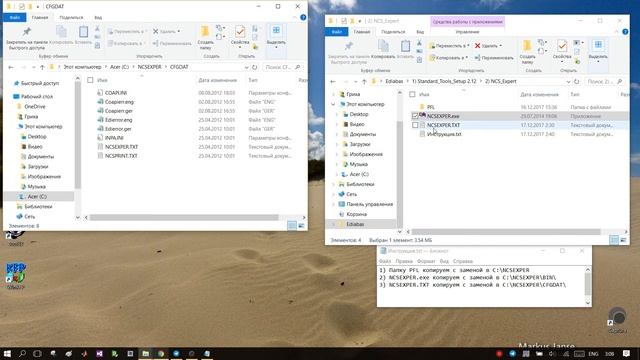Click Переименовать in the NCS_Expert ribbon
The image size is (640, 360).
(x=494, y=58)
